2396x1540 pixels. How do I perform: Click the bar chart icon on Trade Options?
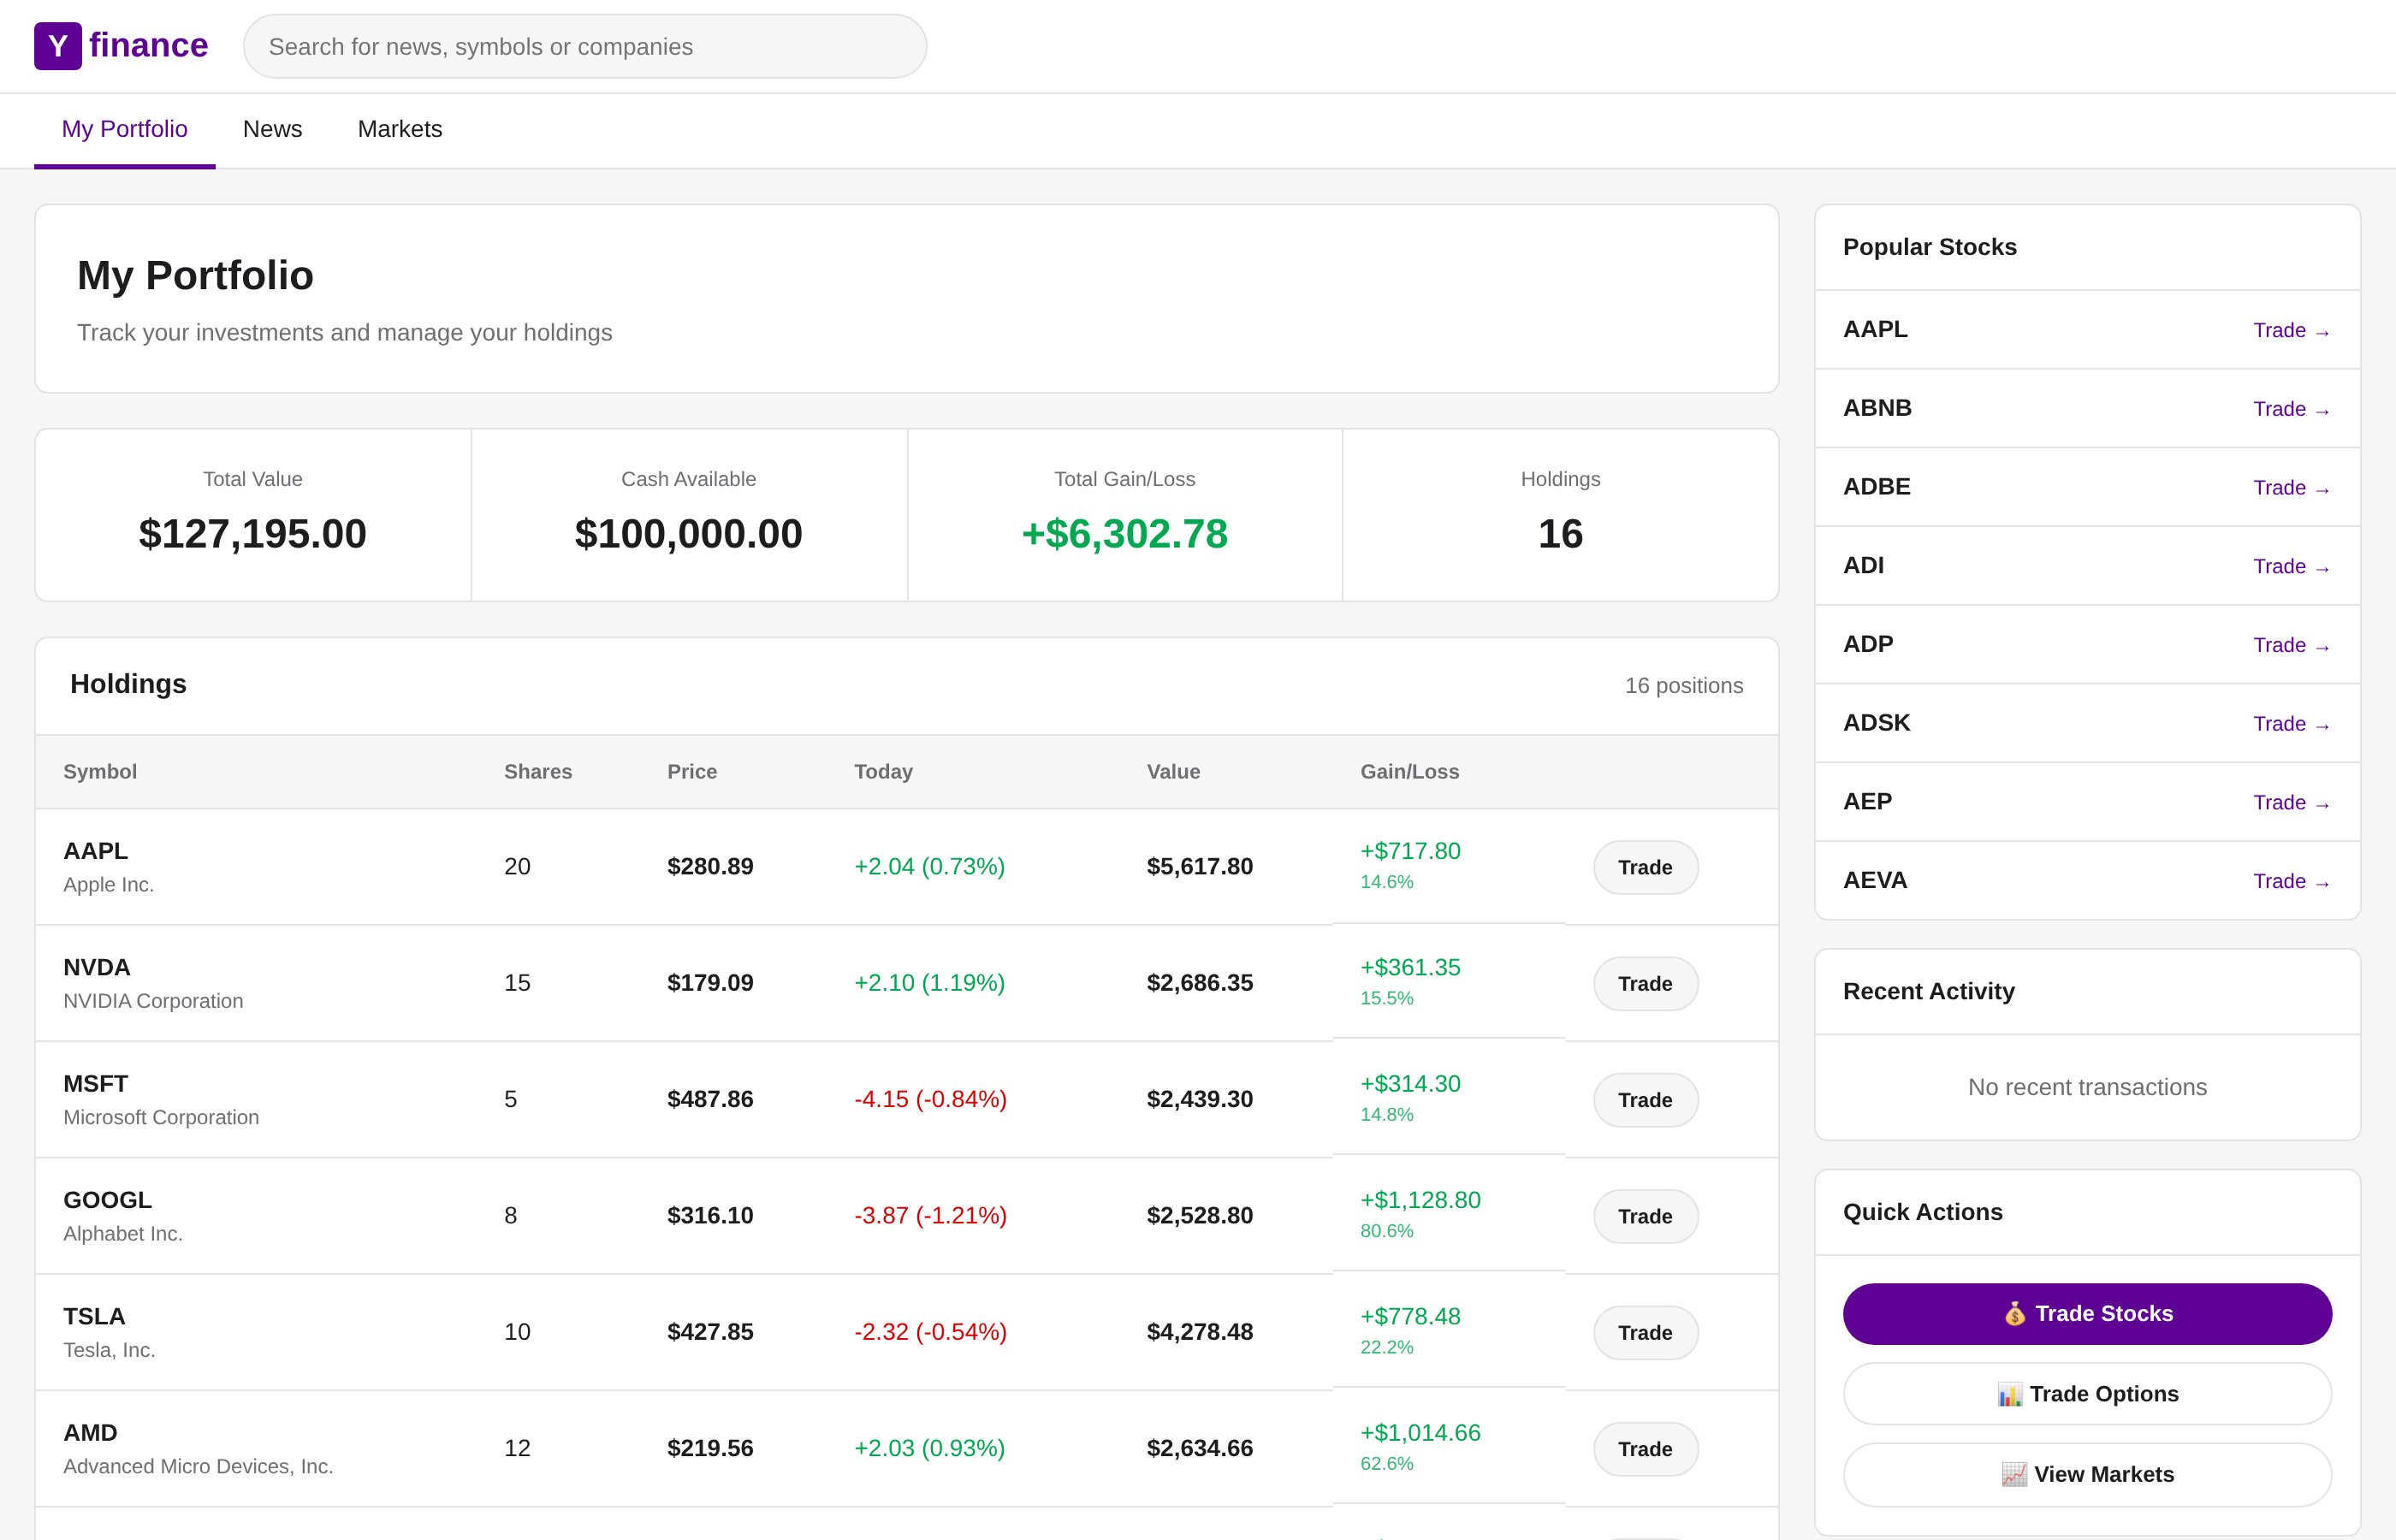[x=2009, y=1394]
